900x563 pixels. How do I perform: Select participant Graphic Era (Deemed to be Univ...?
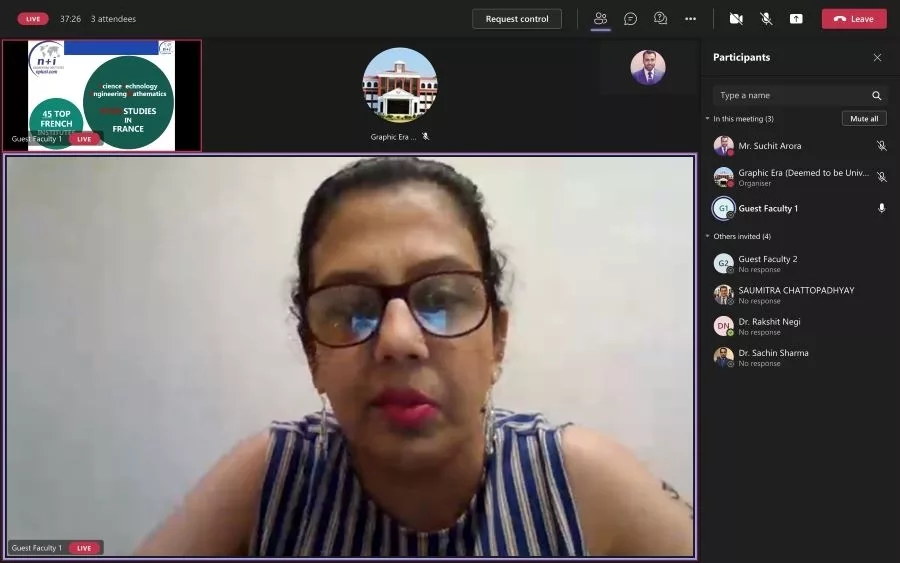(x=800, y=177)
